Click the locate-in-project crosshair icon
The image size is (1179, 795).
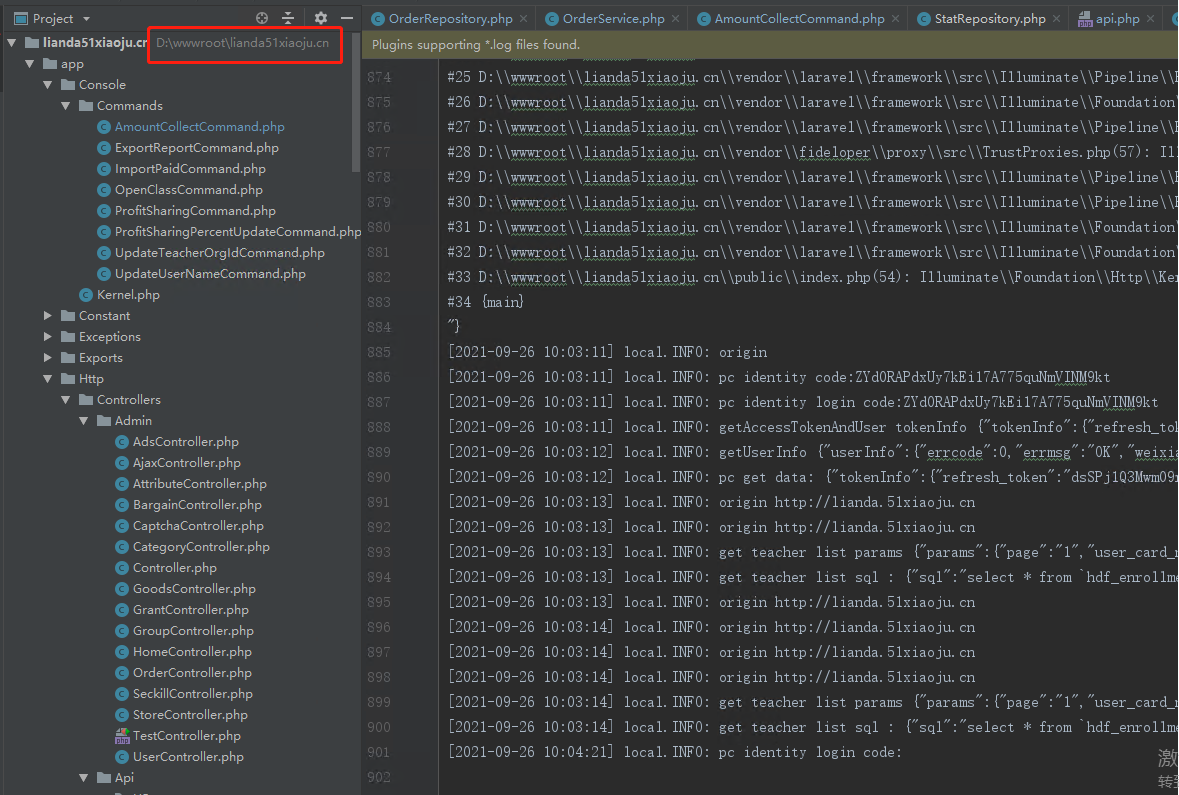point(262,18)
